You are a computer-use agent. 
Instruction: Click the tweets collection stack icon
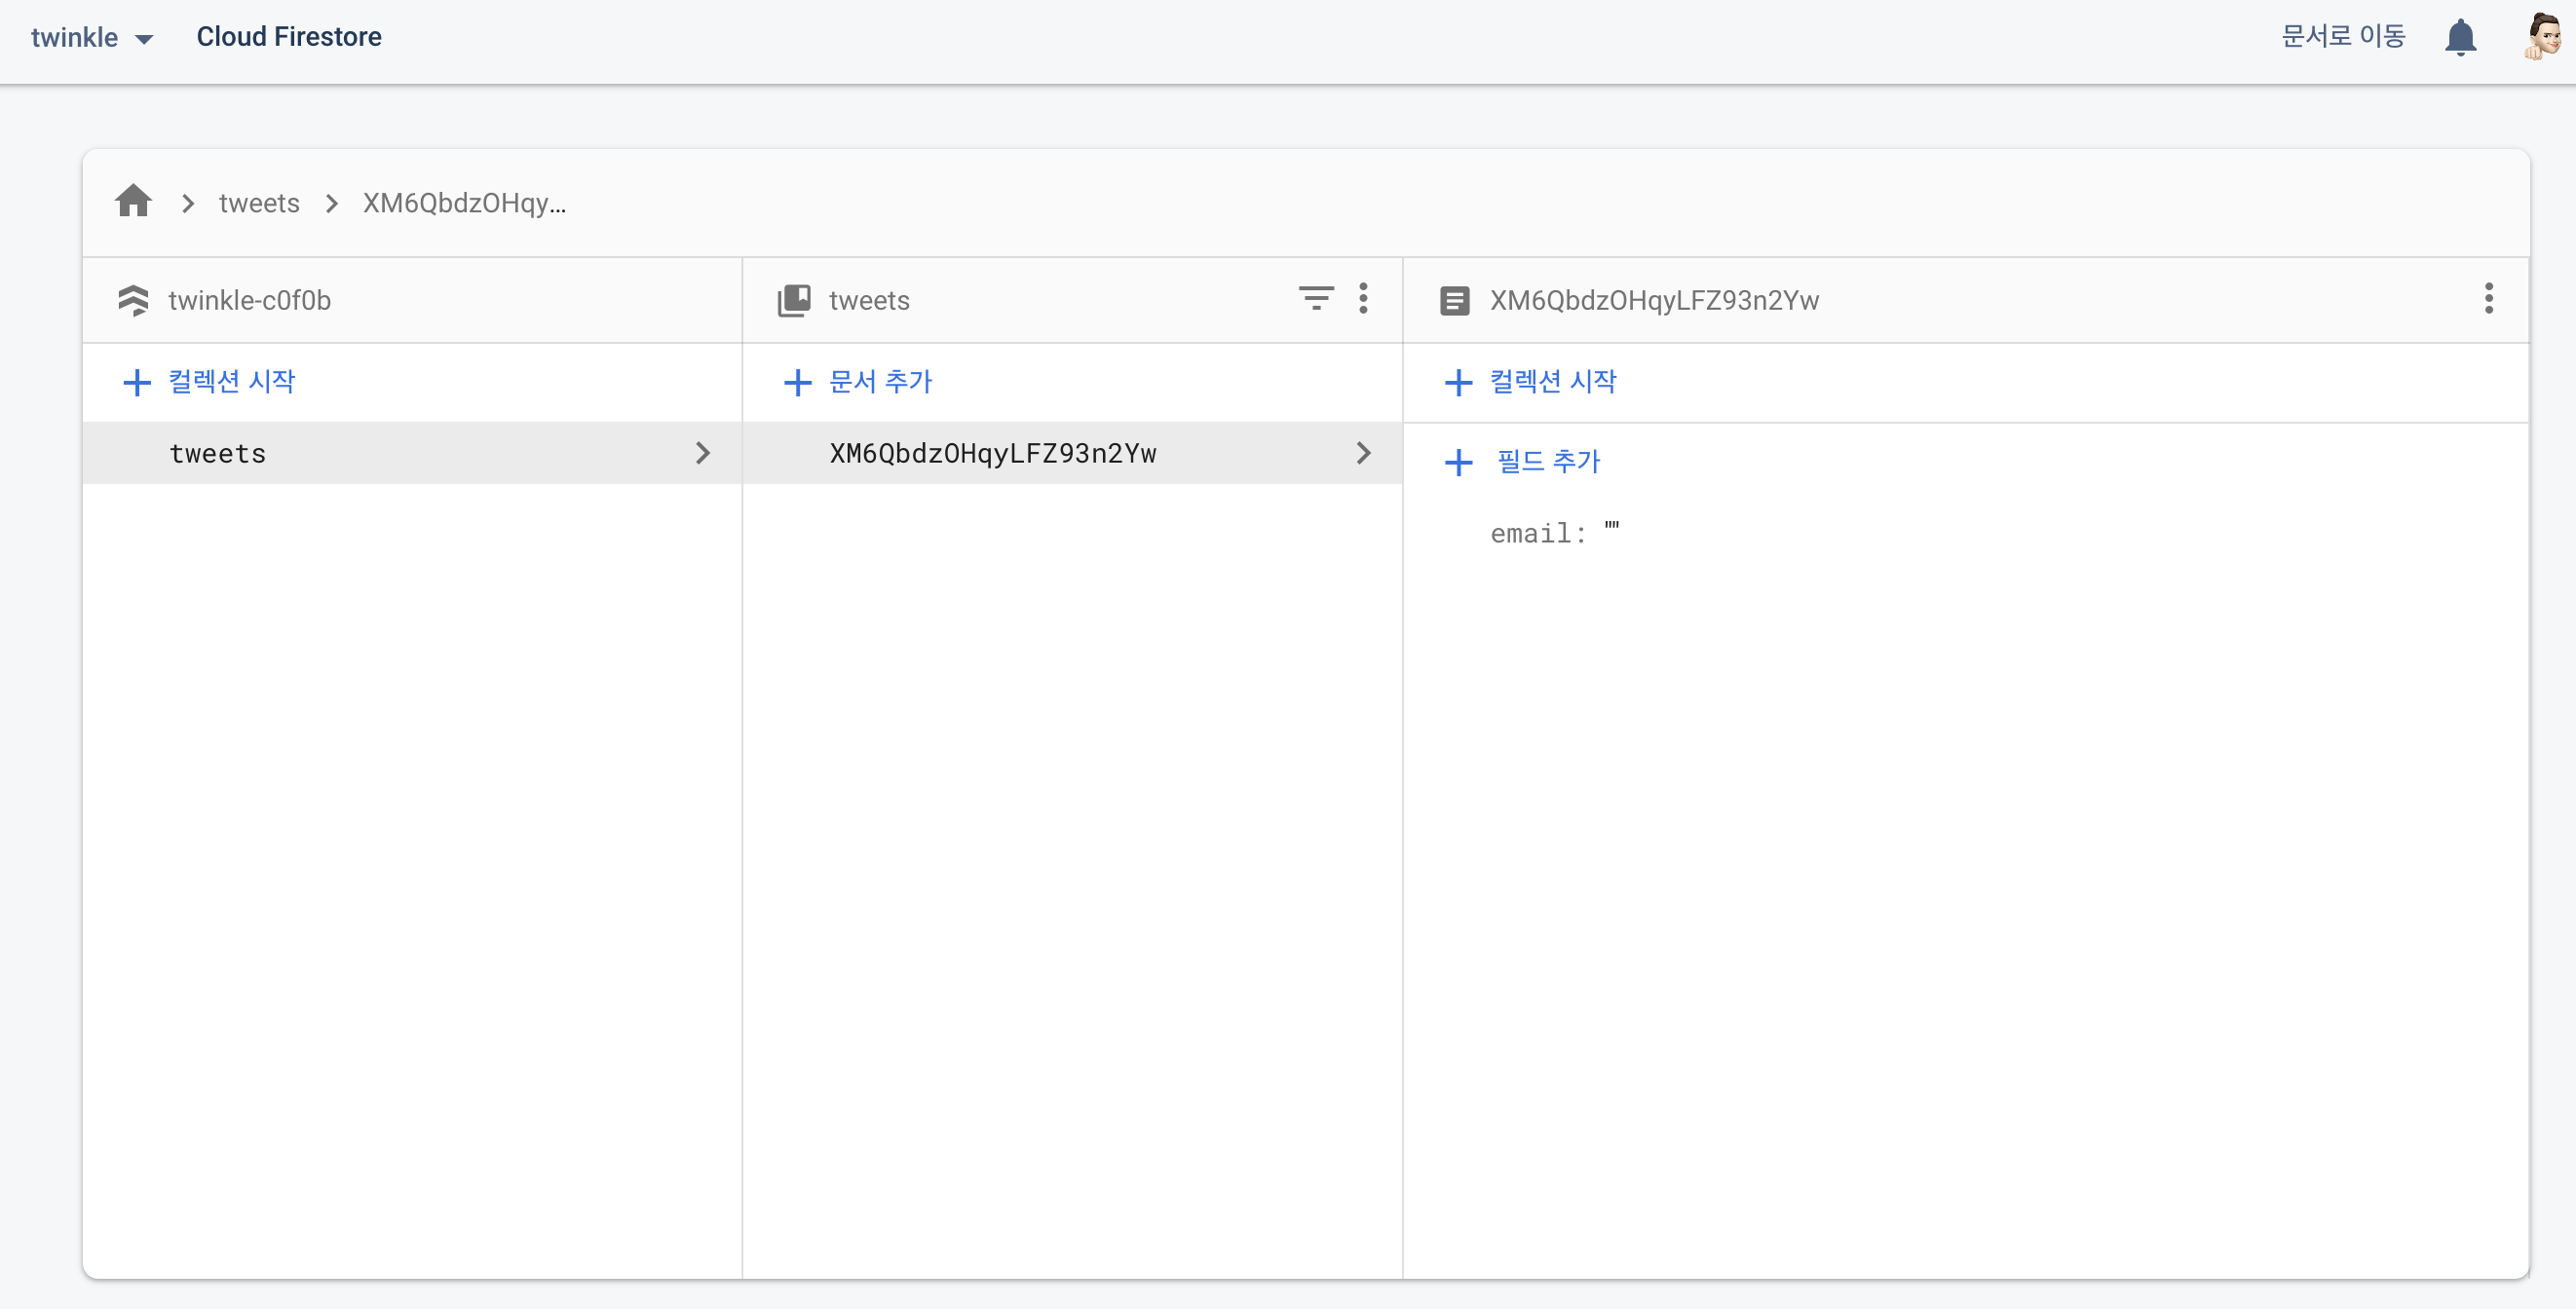point(794,300)
